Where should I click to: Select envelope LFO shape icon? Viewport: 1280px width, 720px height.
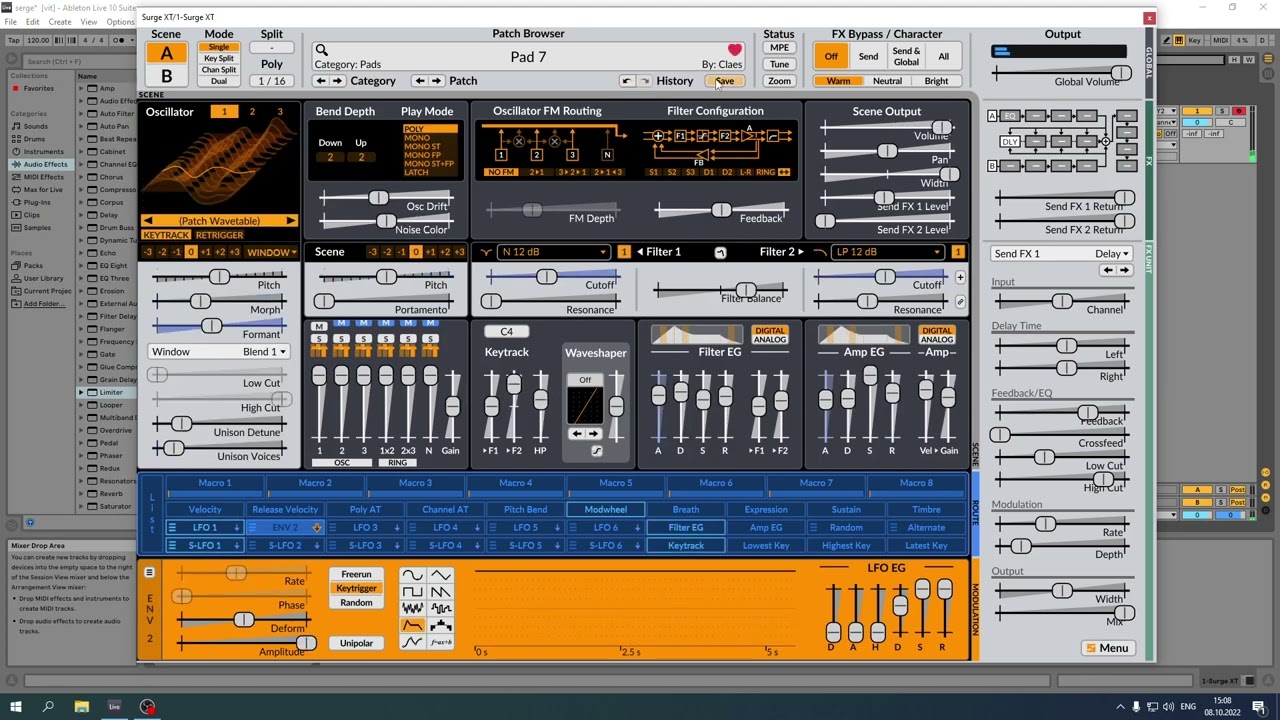point(412,626)
